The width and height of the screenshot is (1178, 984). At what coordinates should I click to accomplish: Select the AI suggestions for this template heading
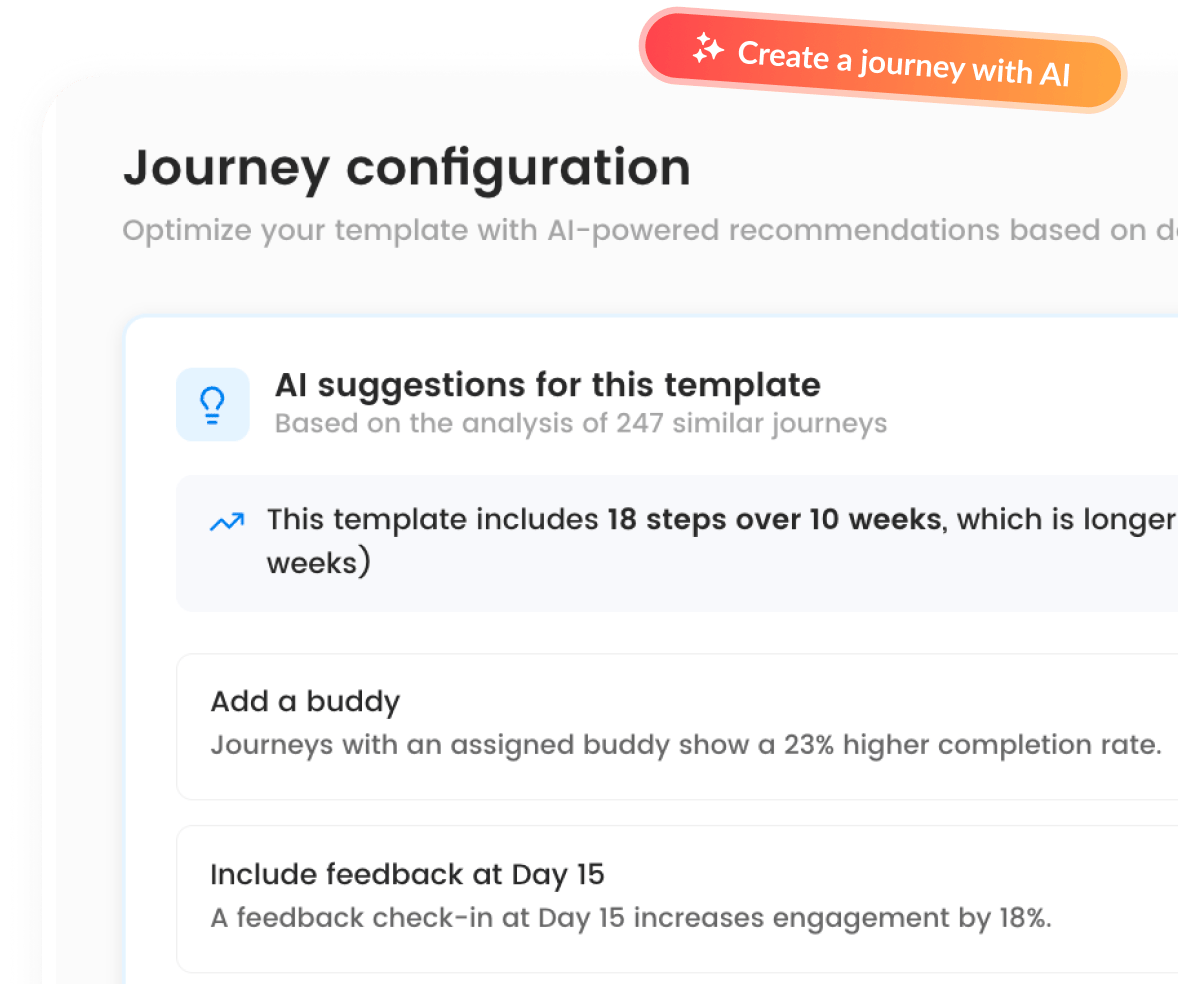548,384
